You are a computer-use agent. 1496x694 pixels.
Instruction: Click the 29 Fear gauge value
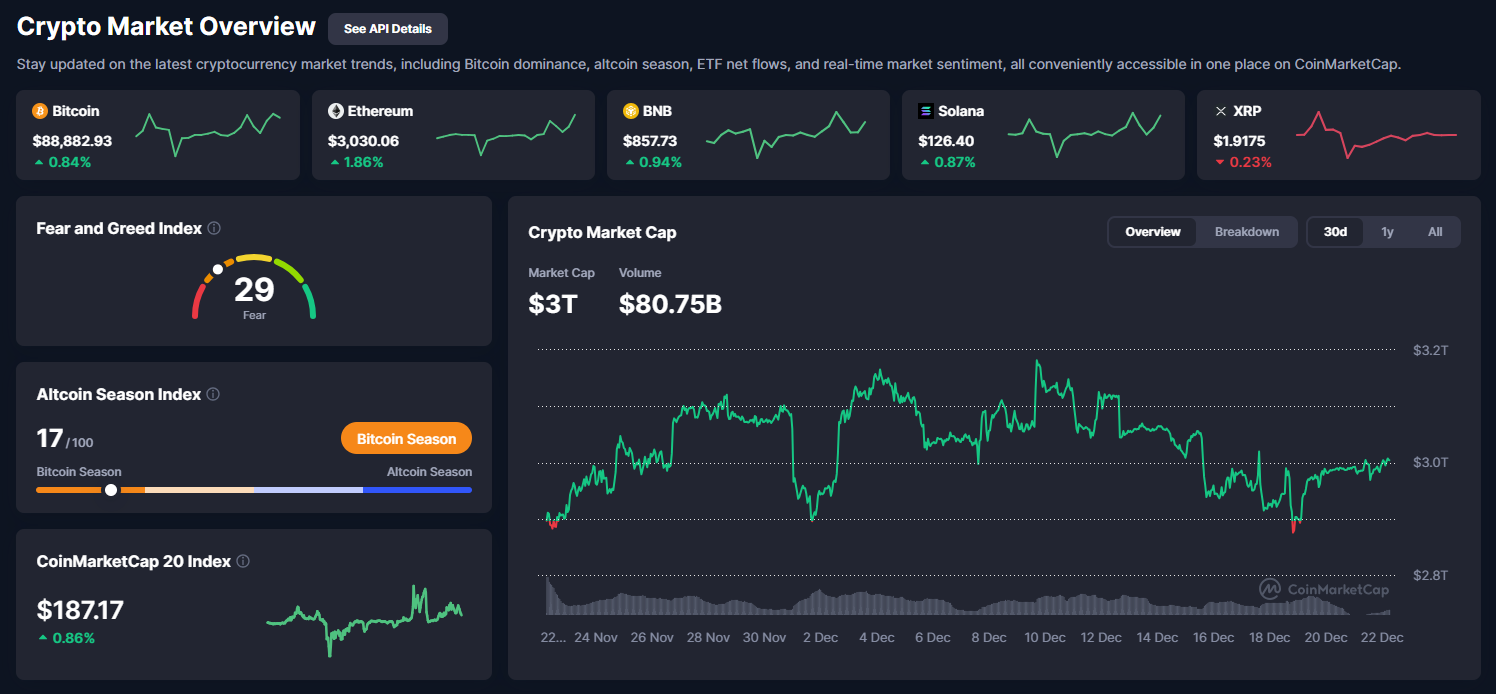point(254,290)
